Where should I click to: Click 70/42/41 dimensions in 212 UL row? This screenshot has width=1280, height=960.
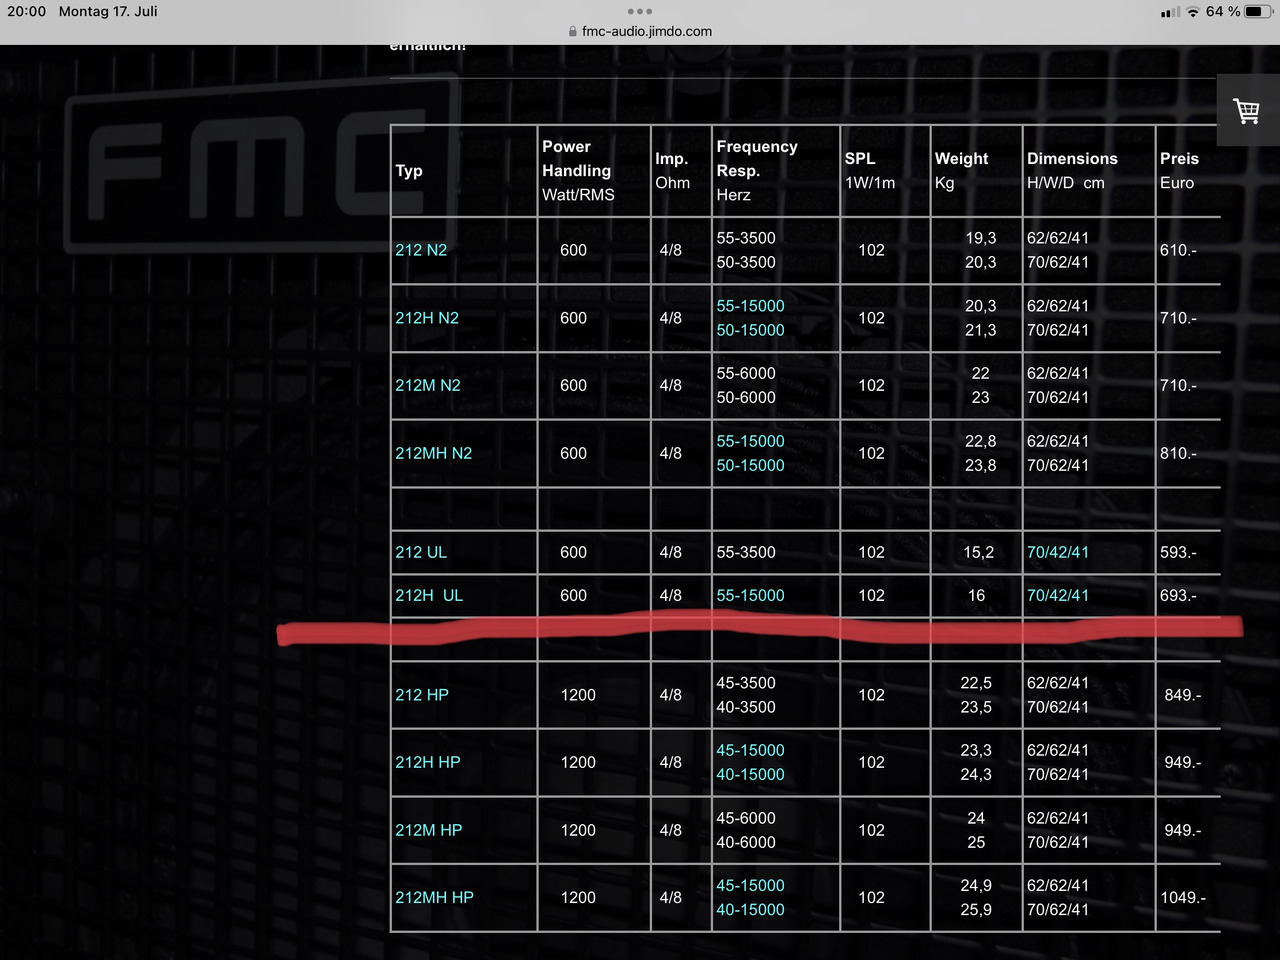coord(1058,552)
